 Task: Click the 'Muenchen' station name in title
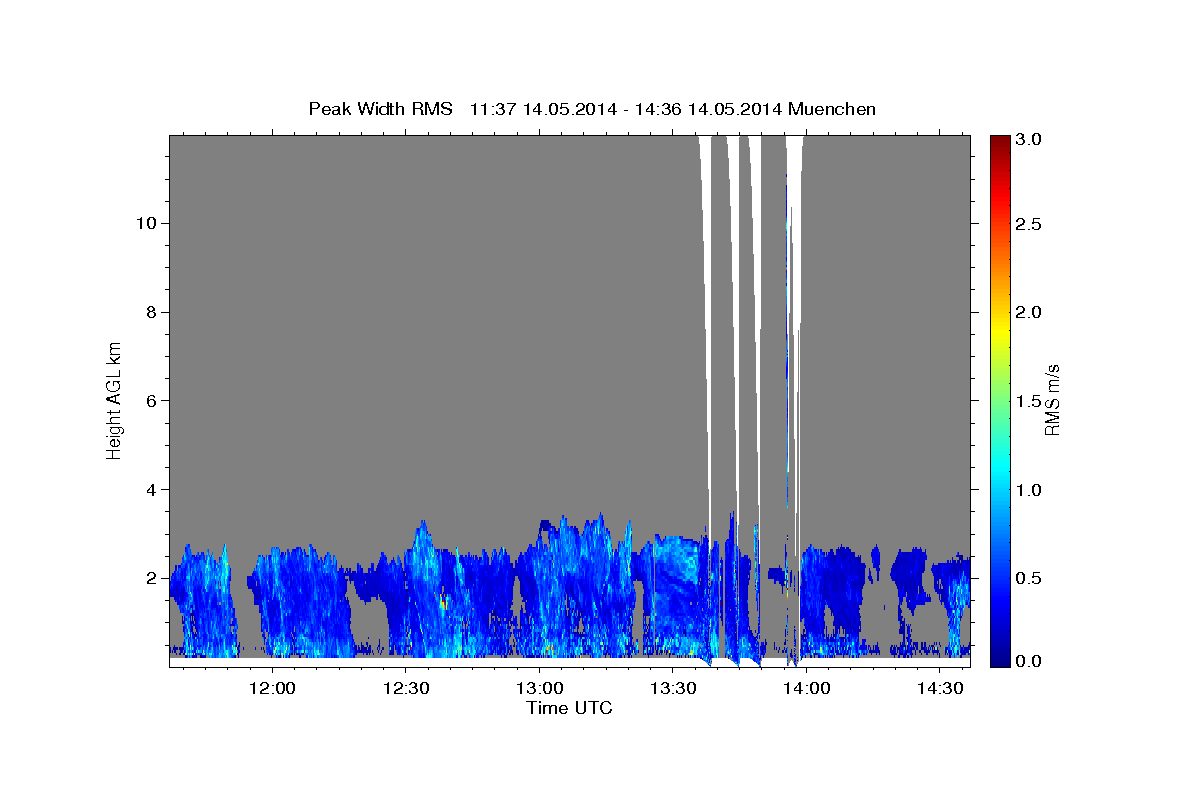[x=832, y=108]
